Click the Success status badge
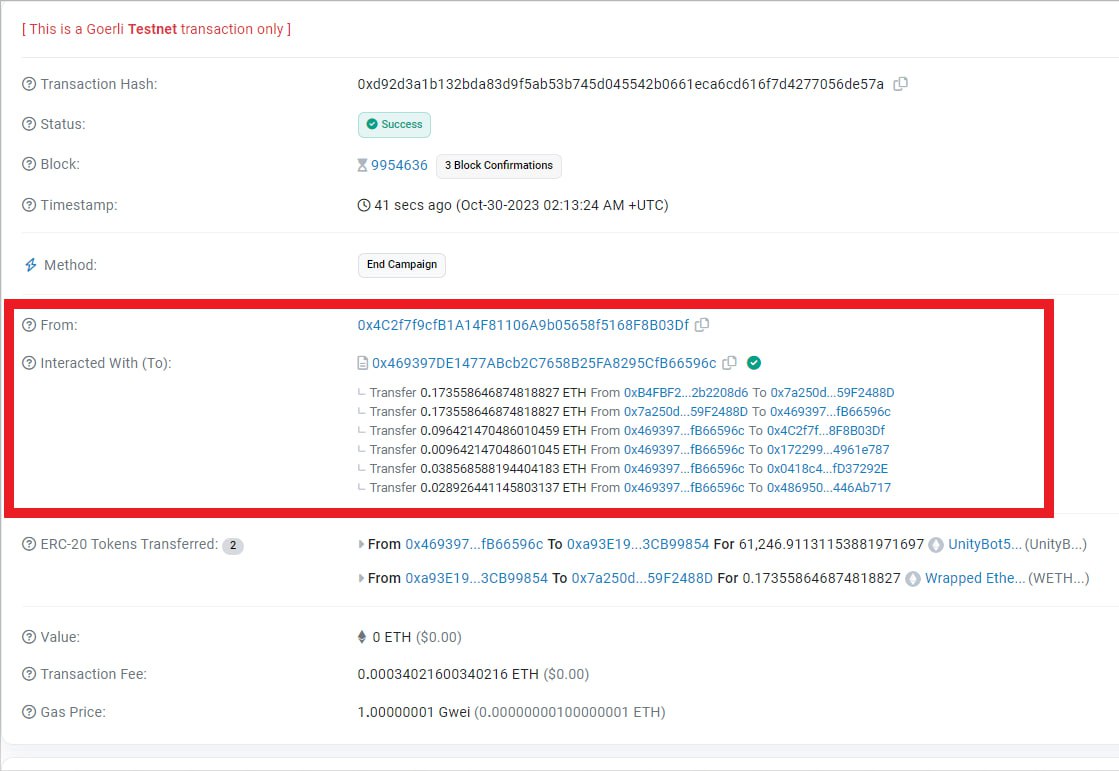Viewport: 1119px width, 771px height. coord(394,124)
